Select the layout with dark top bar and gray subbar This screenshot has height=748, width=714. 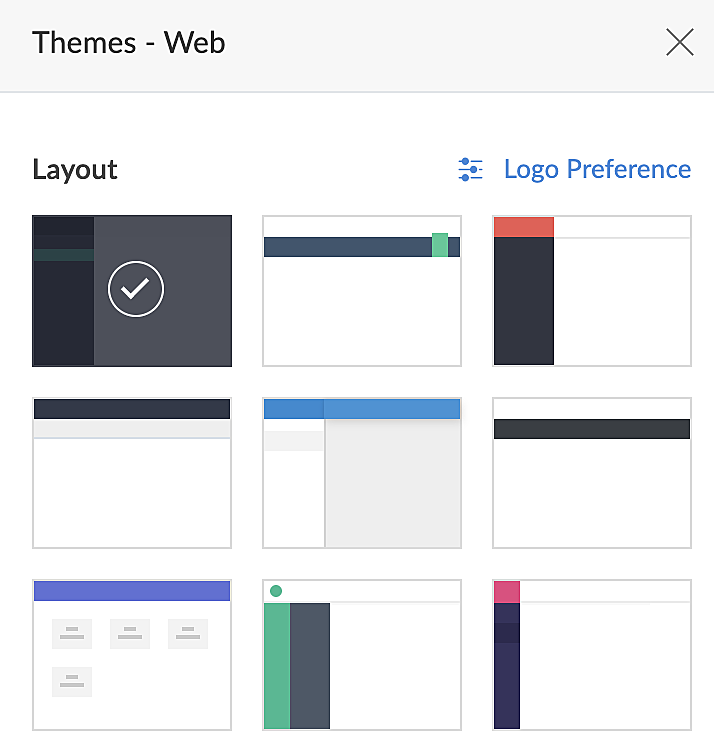132,473
